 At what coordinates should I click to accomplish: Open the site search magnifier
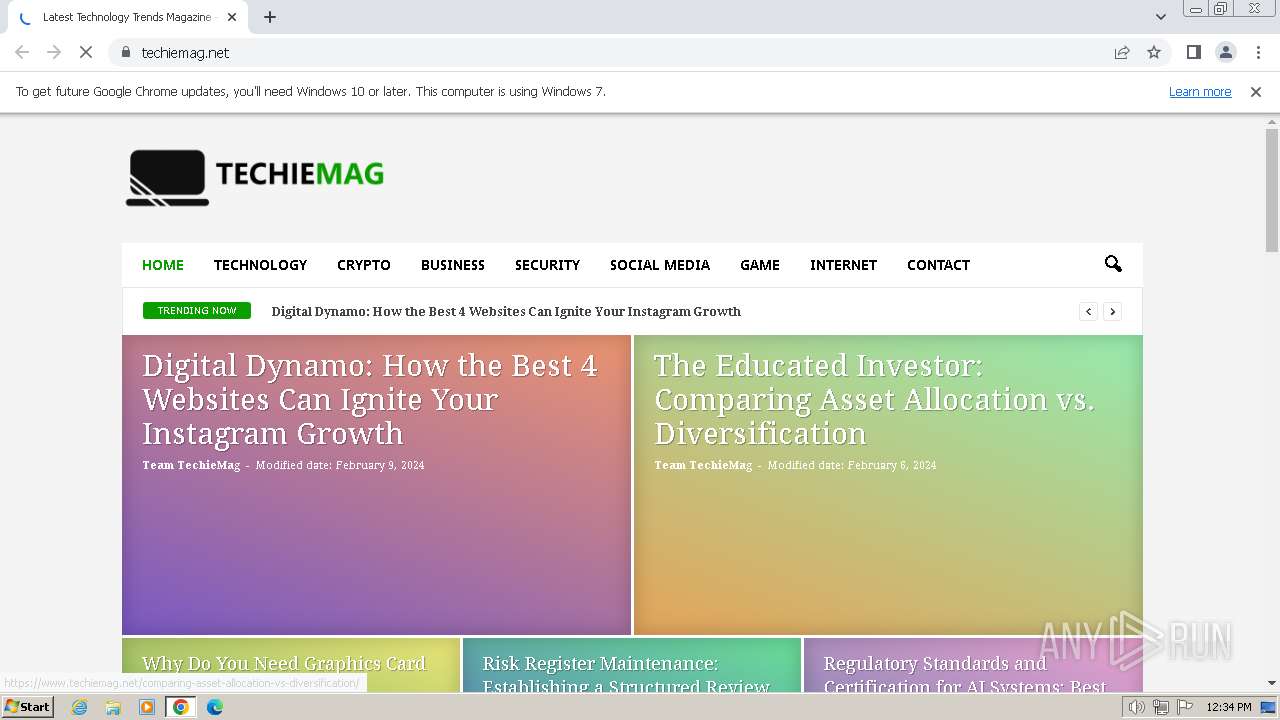click(x=1113, y=264)
